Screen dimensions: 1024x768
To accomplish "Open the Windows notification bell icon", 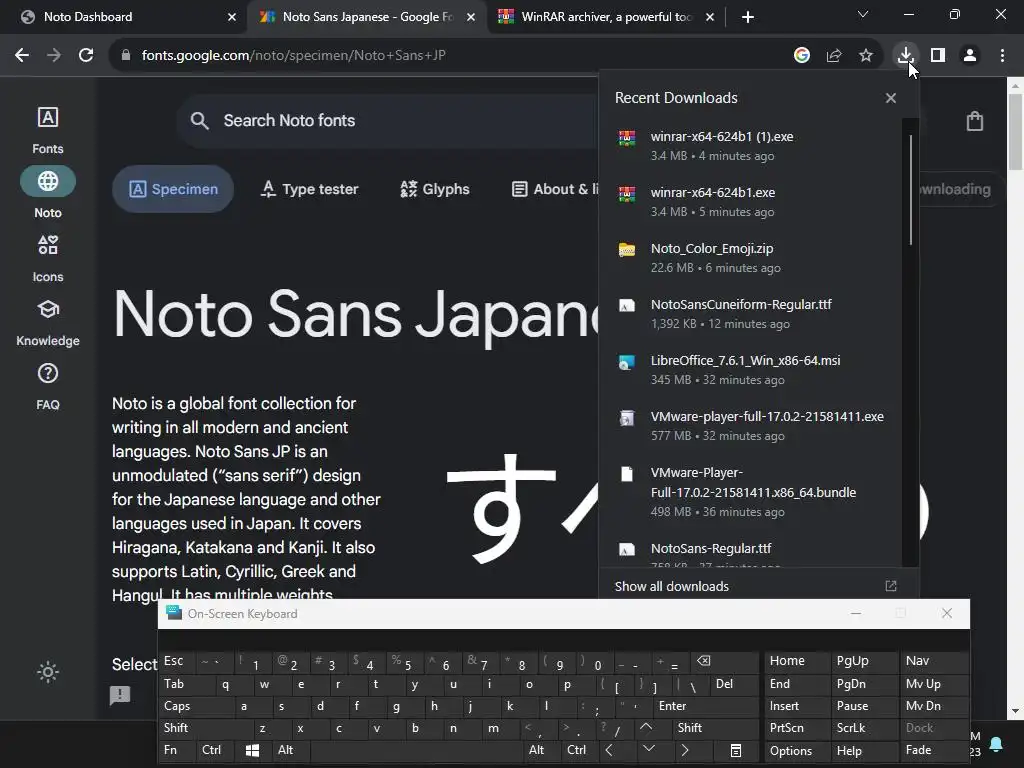I will [x=996, y=744].
